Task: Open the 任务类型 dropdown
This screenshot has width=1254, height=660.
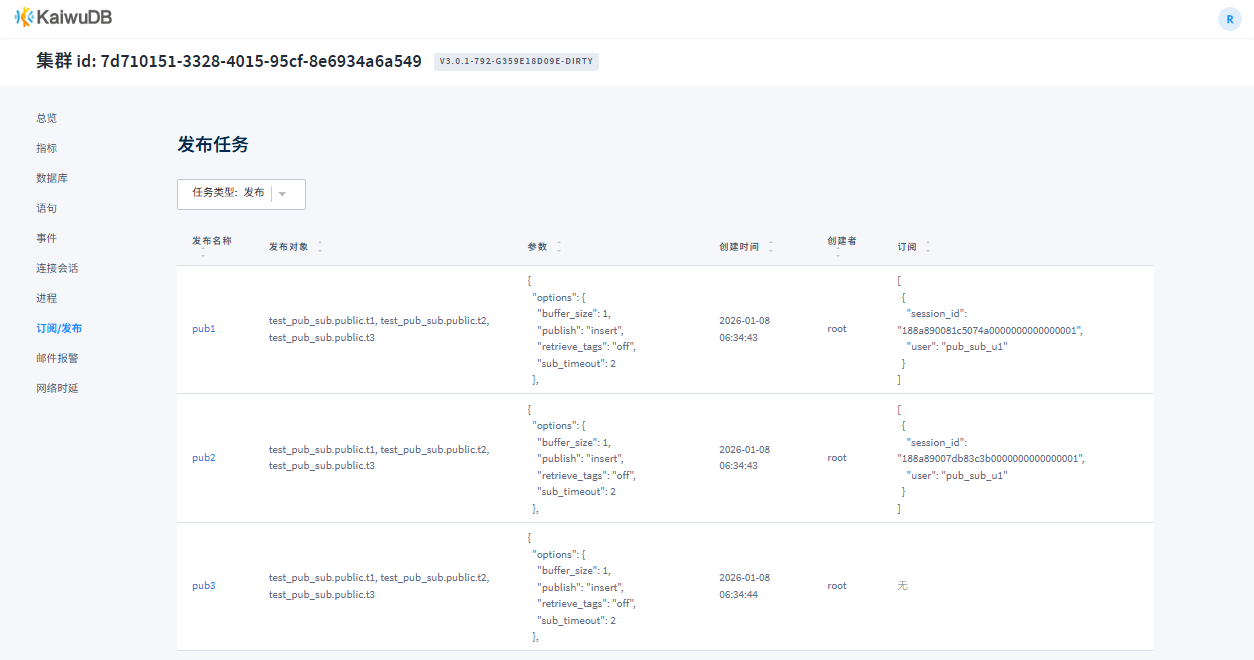Action: tap(241, 194)
